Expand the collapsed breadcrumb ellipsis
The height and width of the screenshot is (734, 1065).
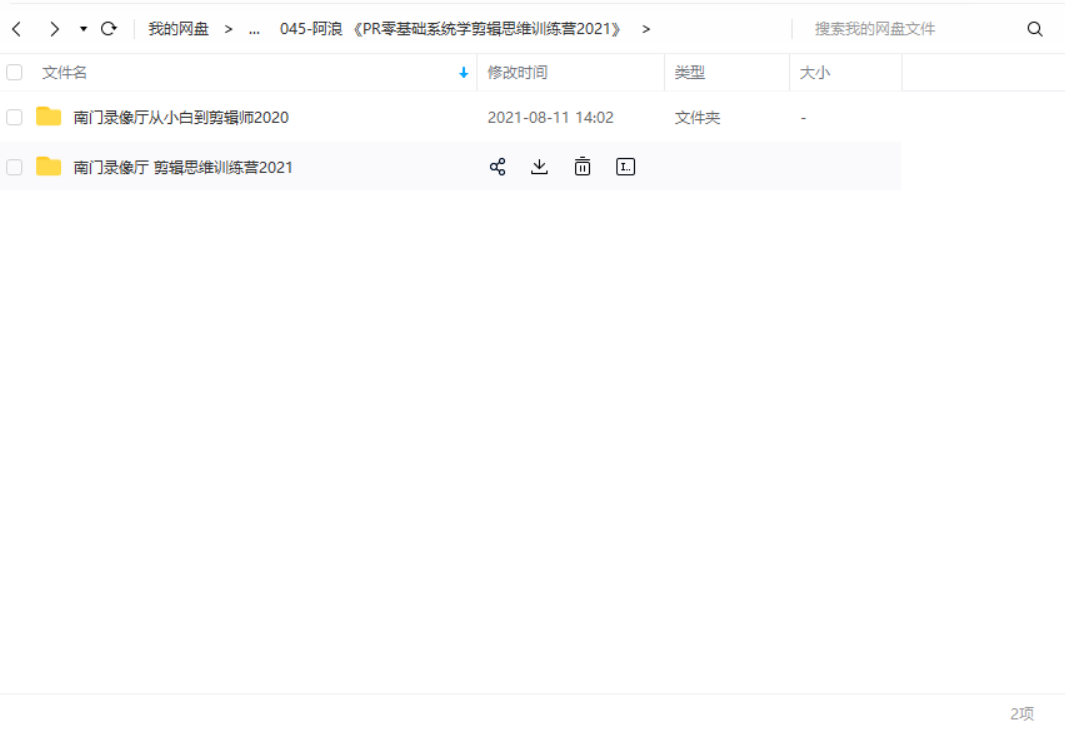pyautogui.click(x=254, y=29)
